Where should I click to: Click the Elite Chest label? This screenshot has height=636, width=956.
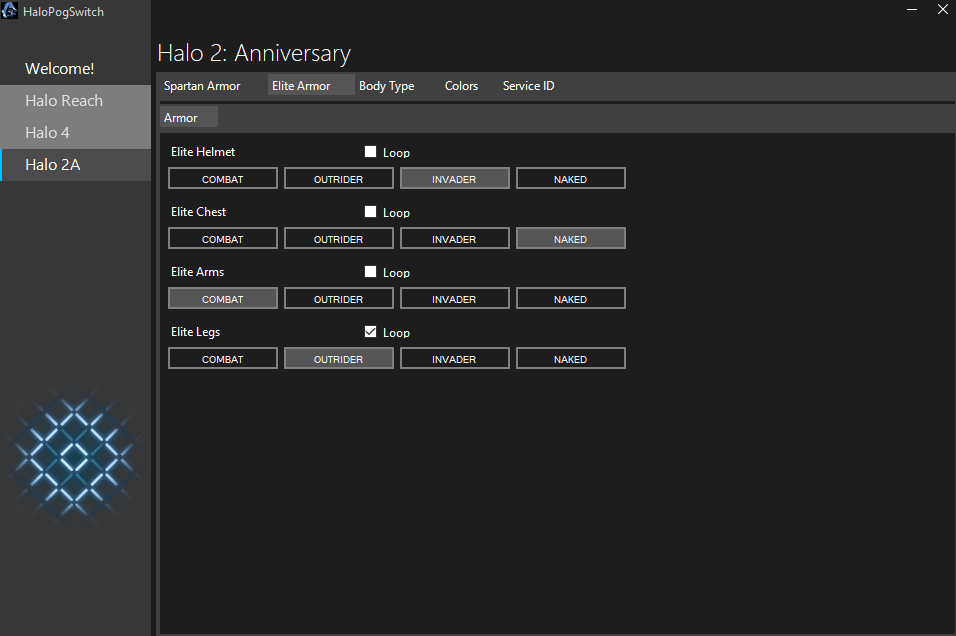(x=198, y=212)
